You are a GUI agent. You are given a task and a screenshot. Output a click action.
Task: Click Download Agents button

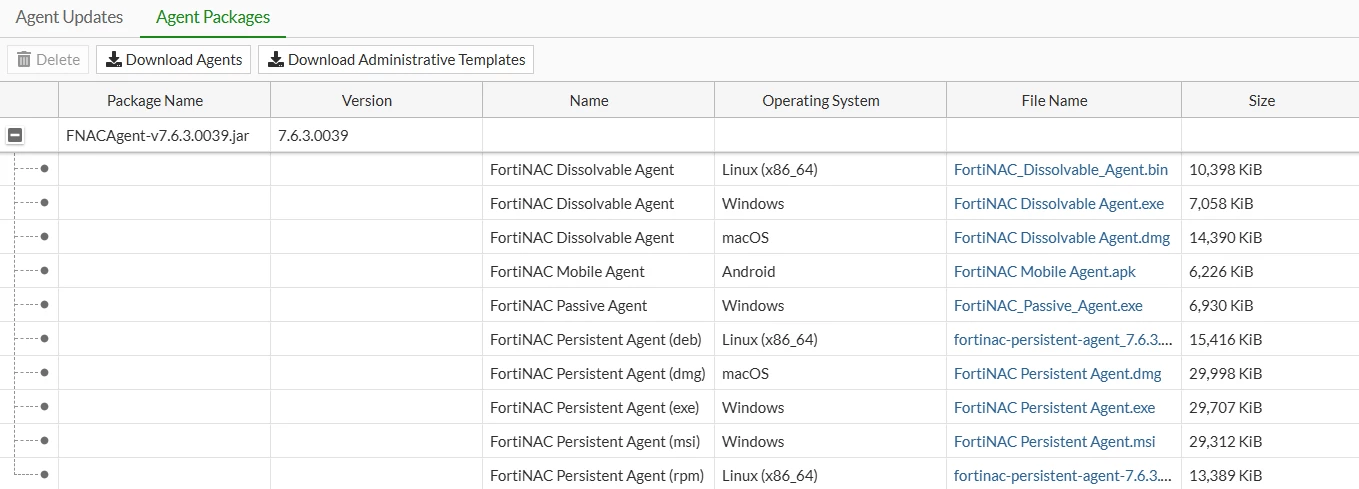[173, 59]
